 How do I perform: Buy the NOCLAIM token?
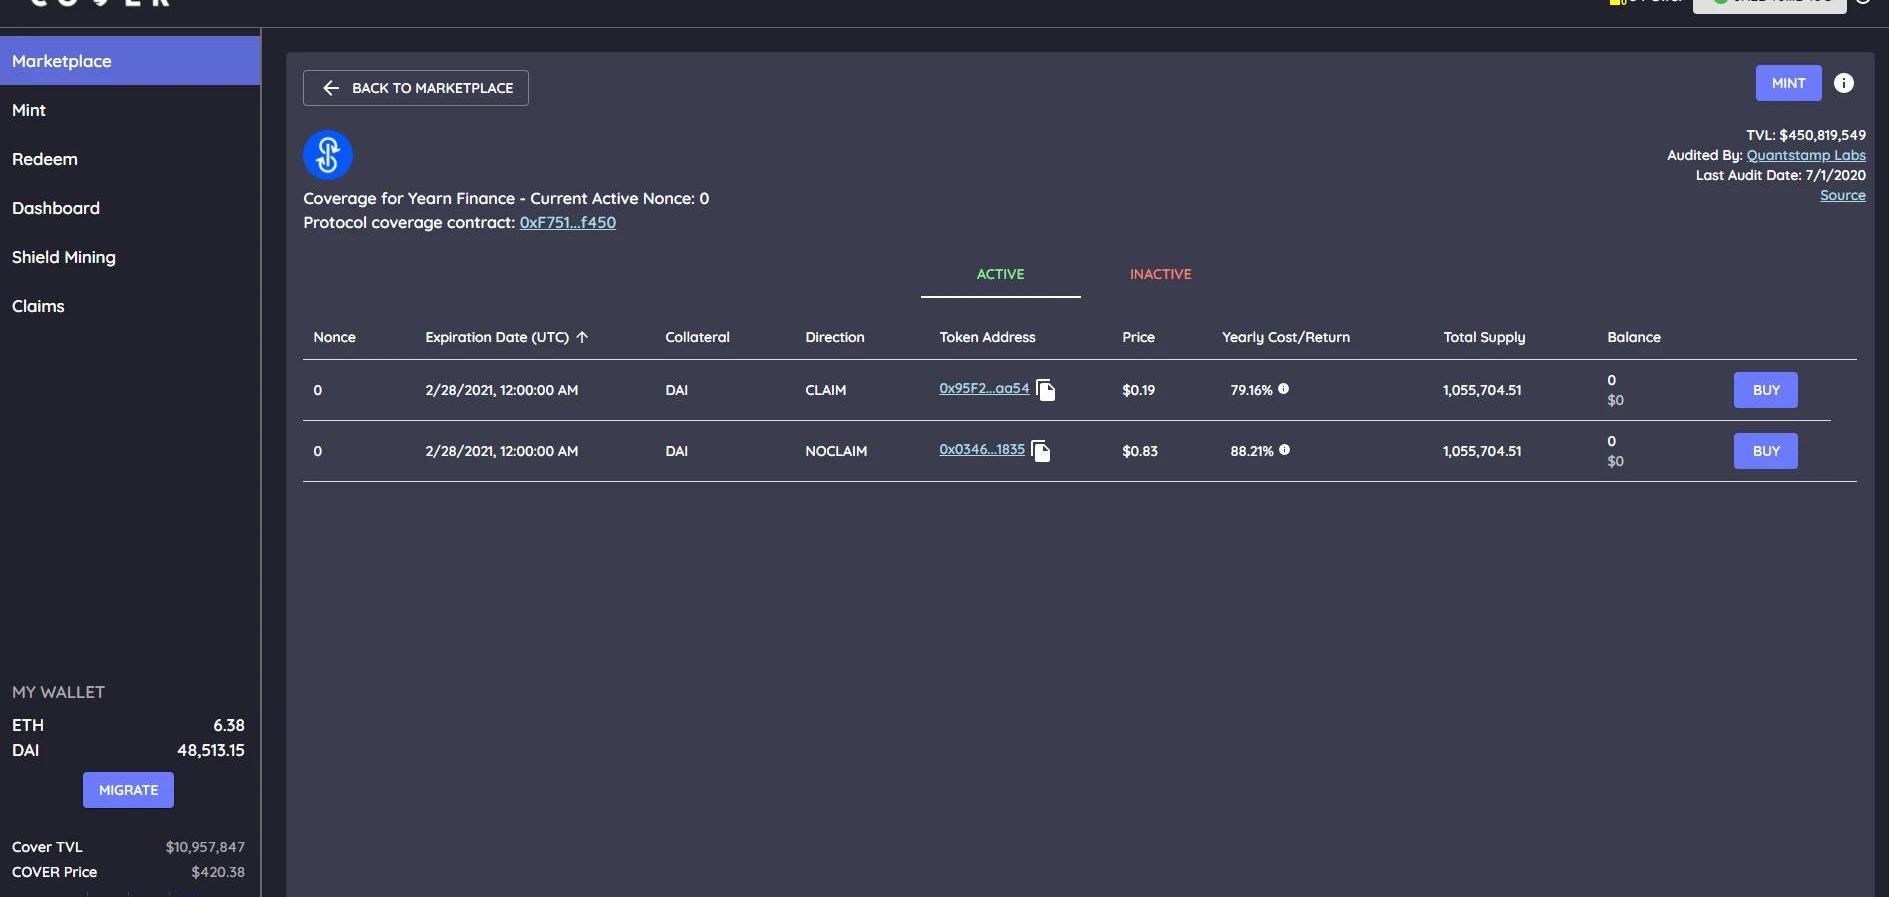[1765, 451]
